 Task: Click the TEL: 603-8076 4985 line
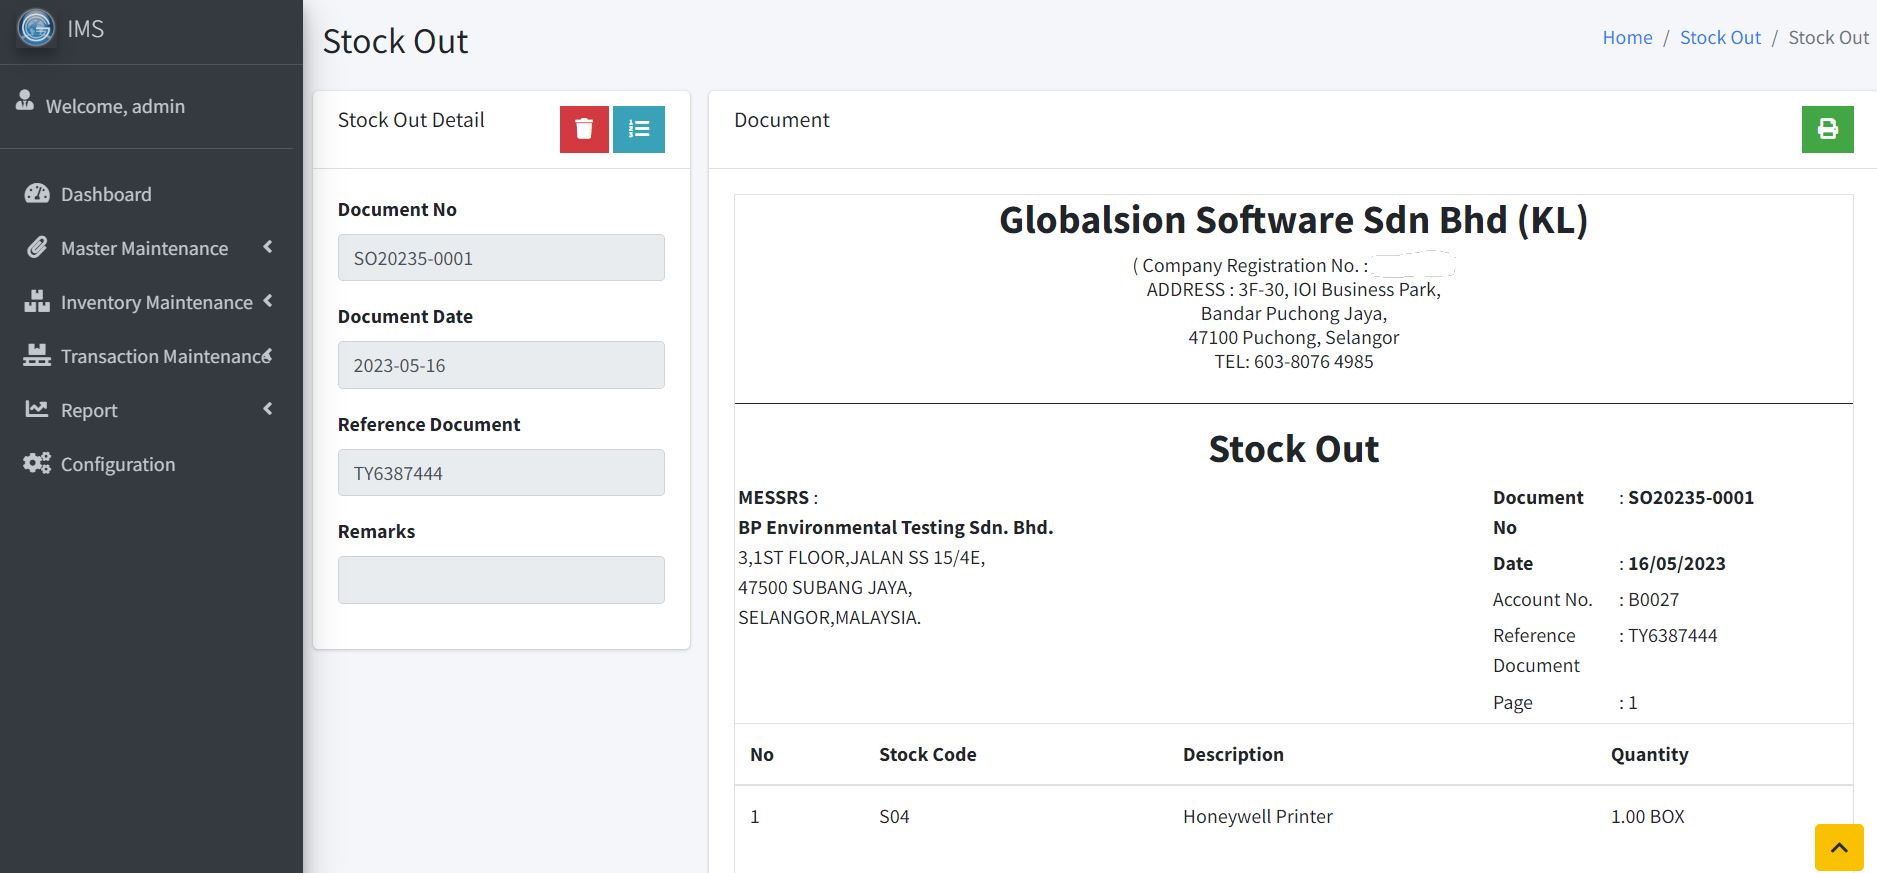[1293, 361]
